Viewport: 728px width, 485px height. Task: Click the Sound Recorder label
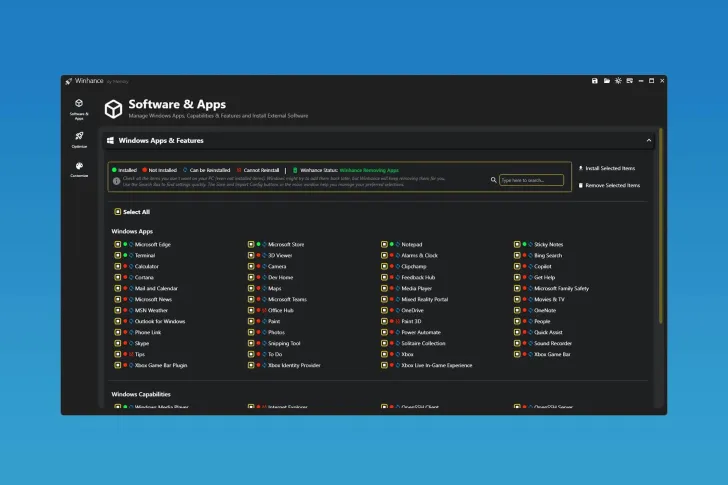(553, 343)
